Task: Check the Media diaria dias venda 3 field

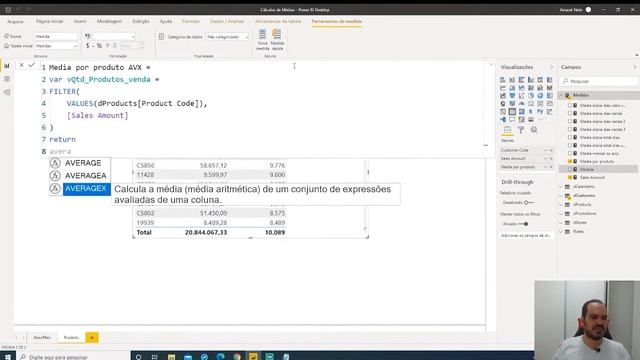Action: [x=570, y=129]
